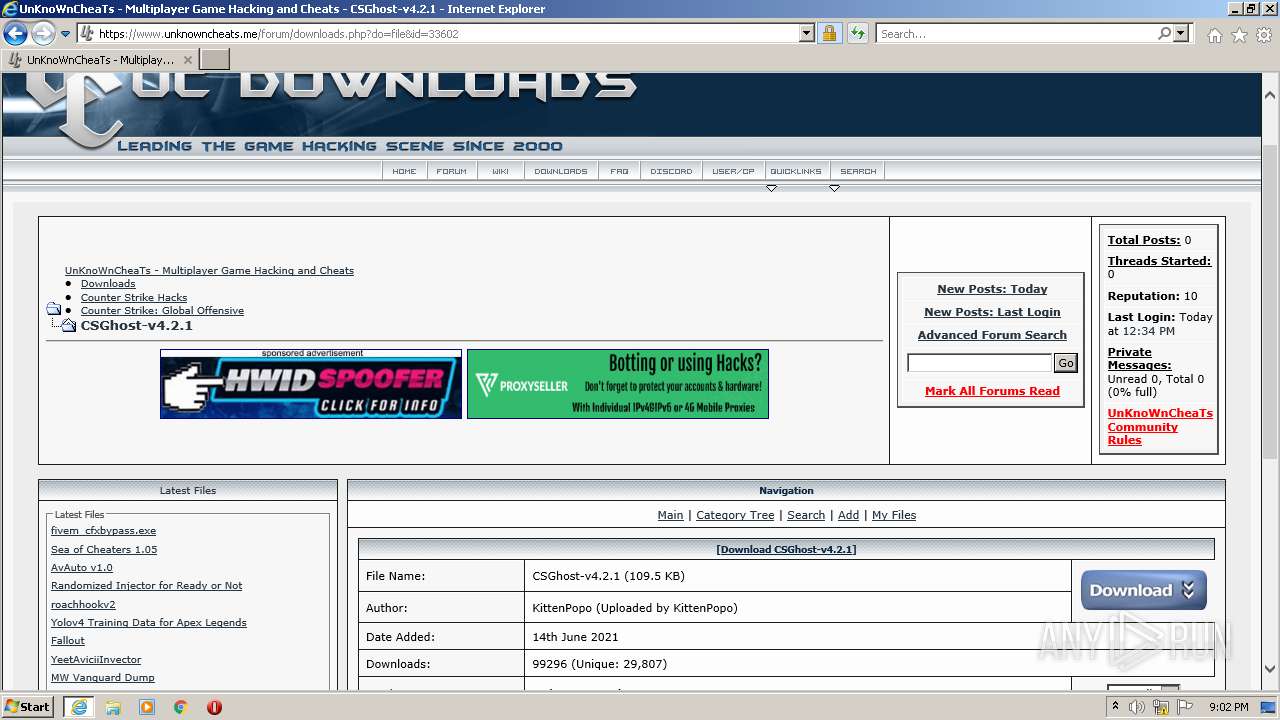1280x720 pixels.
Task: Open the DOWNLOADS menu item
Action: [x=561, y=171]
